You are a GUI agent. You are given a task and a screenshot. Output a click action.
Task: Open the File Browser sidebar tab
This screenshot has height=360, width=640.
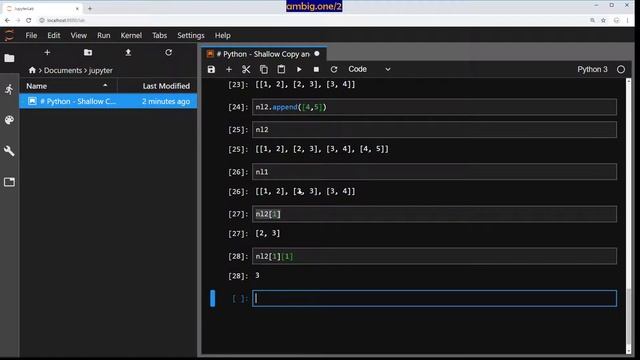pyautogui.click(x=9, y=58)
